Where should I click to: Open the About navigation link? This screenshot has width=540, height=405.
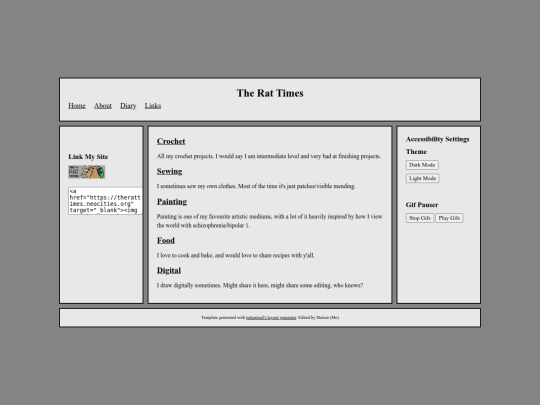[103, 106]
